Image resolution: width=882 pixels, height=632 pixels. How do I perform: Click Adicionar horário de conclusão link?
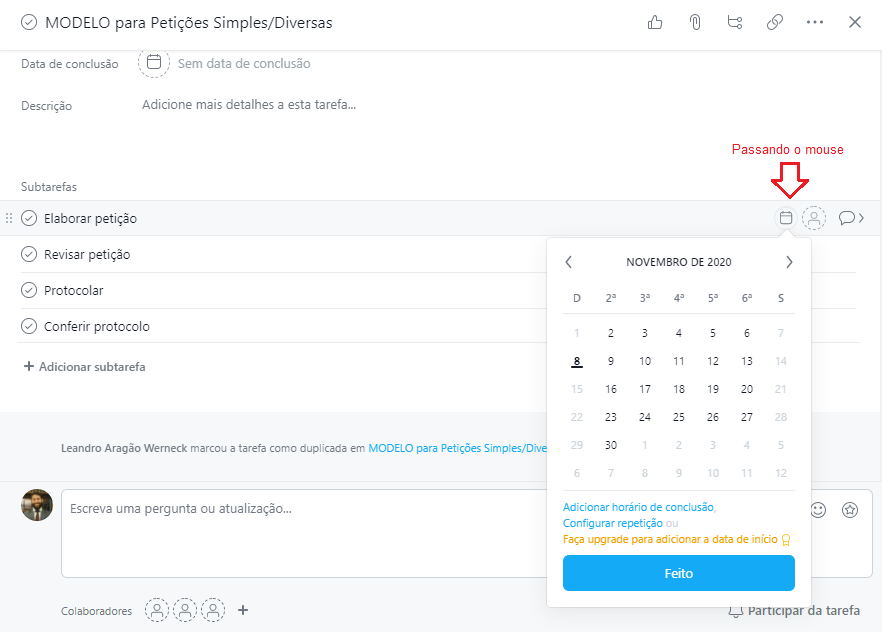coord(638,508)
